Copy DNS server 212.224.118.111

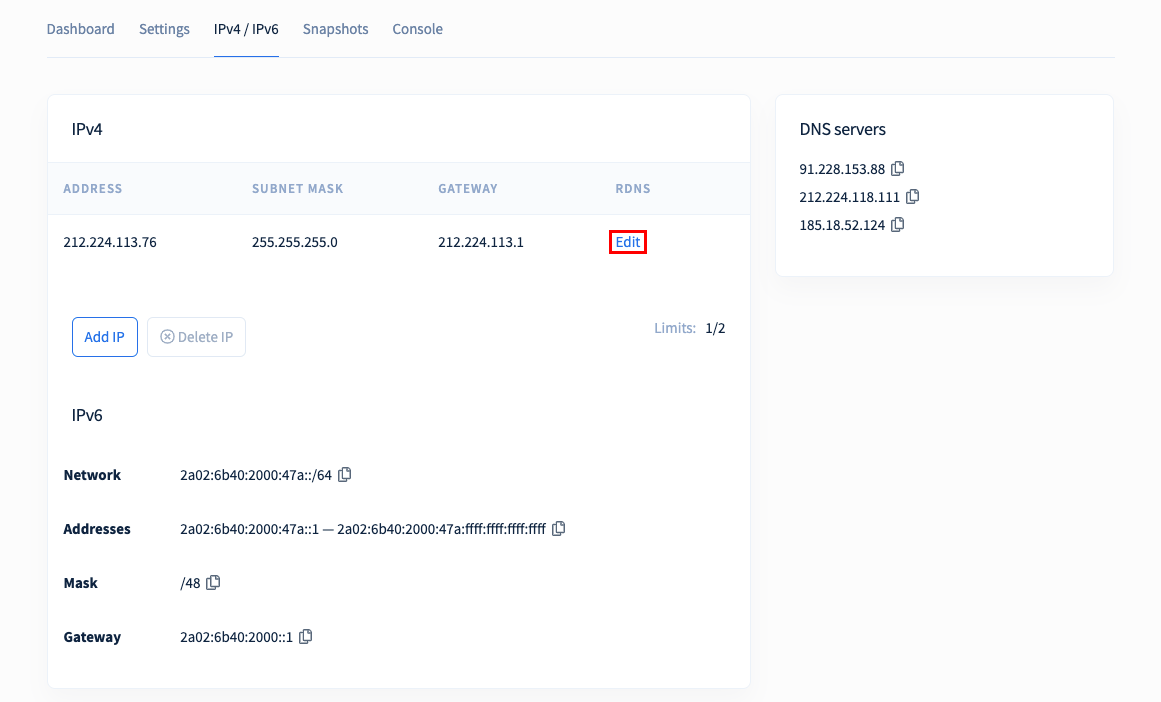pyautogui.click(x=912, y=197)
